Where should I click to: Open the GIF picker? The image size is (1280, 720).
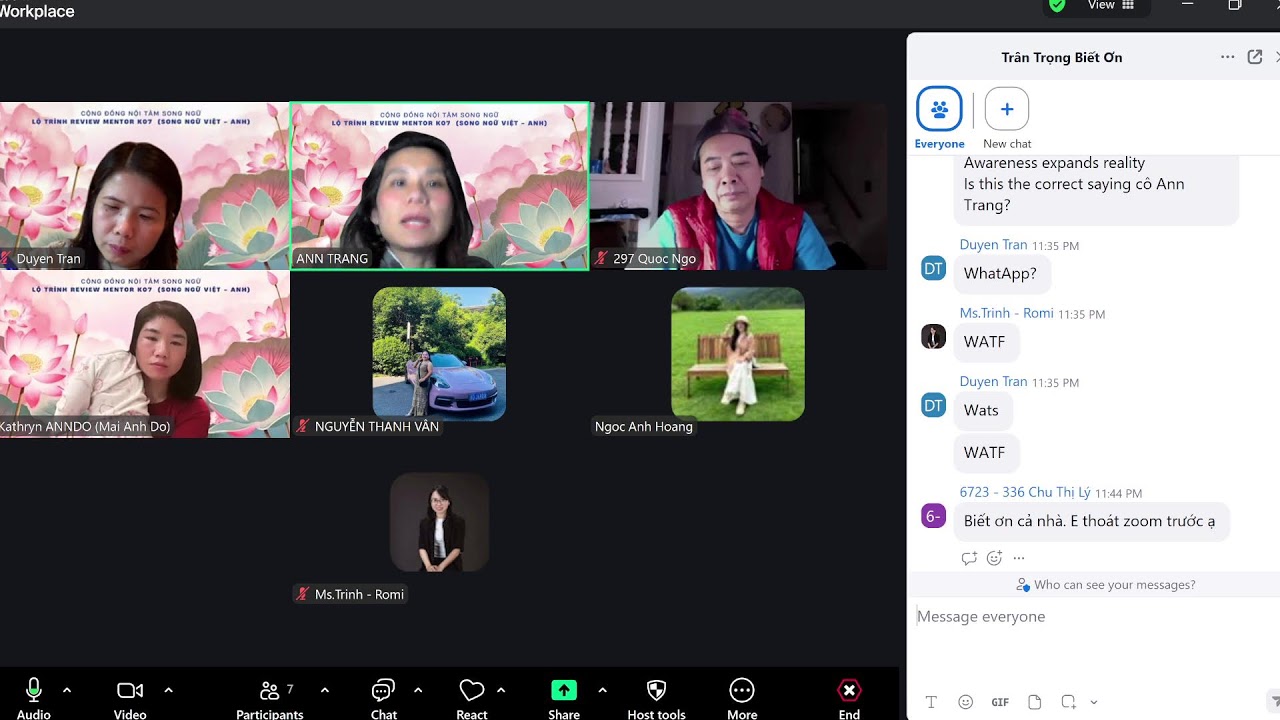[1000, 702]
